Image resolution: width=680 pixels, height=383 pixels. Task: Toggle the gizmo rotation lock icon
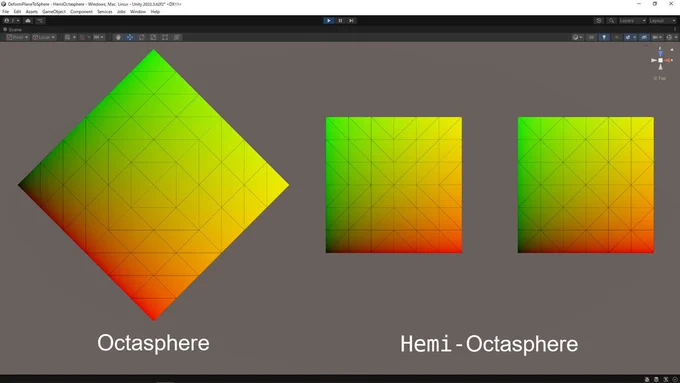click(x=672, y=50)
